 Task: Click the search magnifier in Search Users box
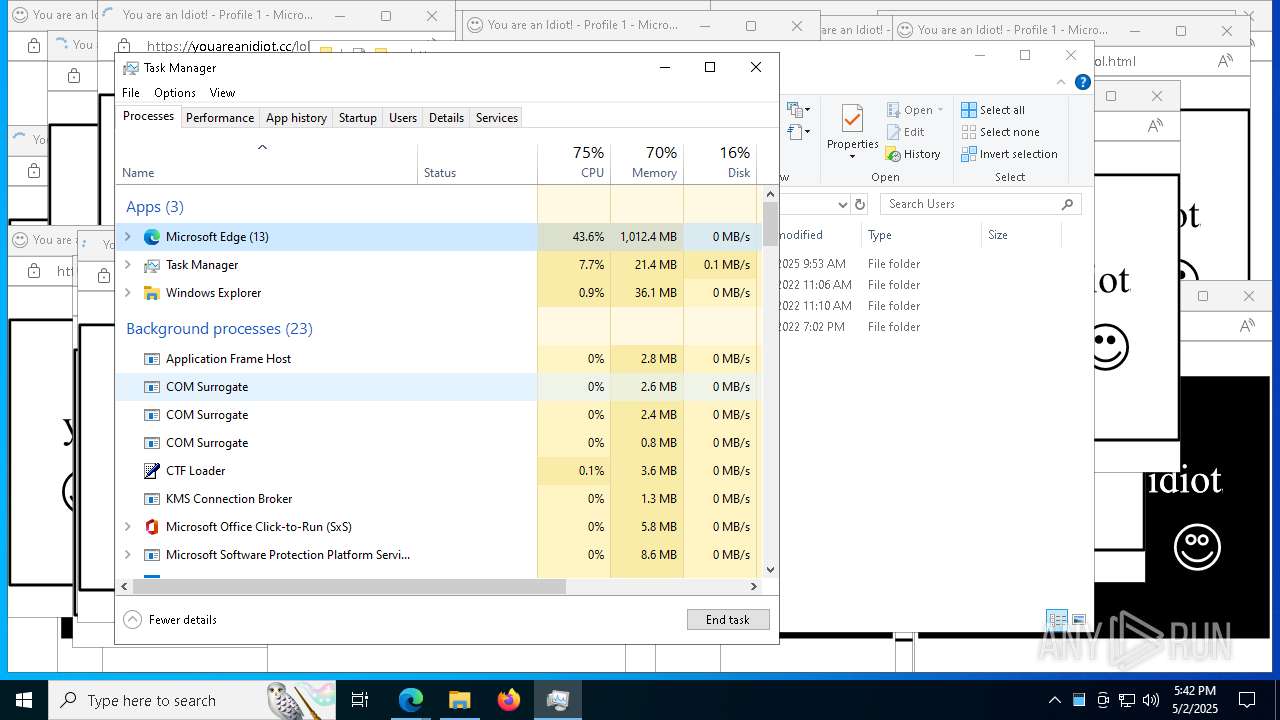tap(1067, 204)
